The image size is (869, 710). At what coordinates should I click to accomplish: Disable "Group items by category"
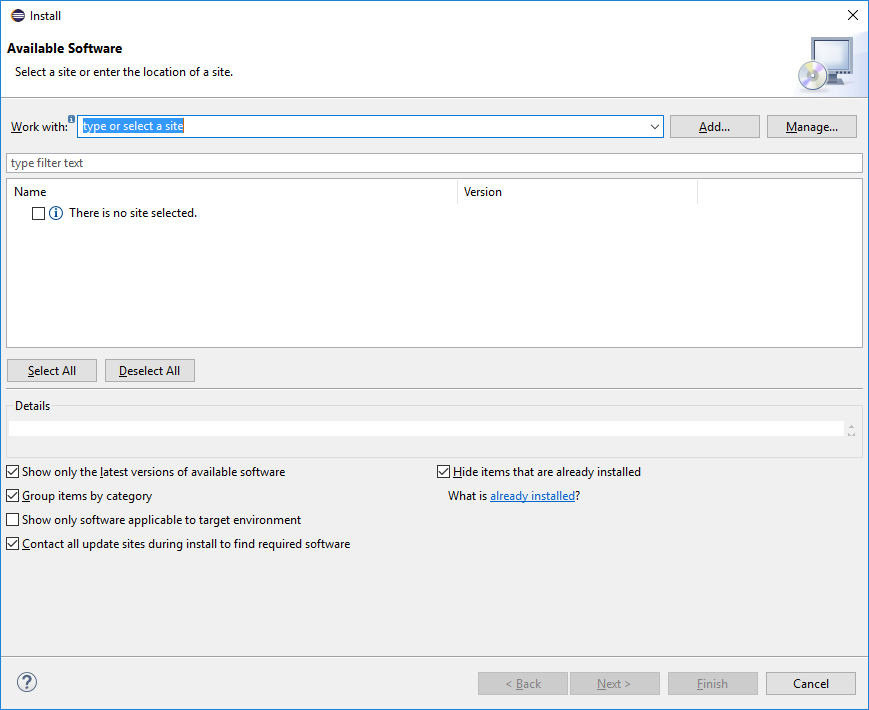tap(13, 495)
